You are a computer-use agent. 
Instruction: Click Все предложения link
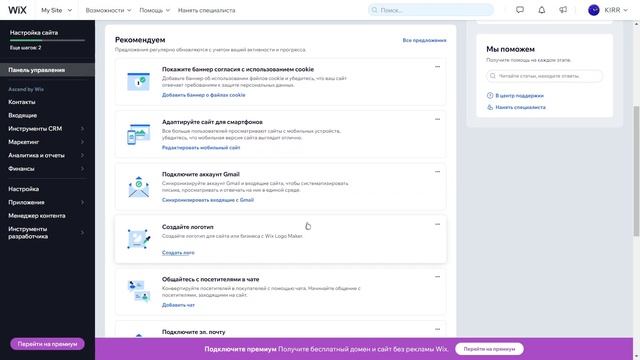point(424,40)
